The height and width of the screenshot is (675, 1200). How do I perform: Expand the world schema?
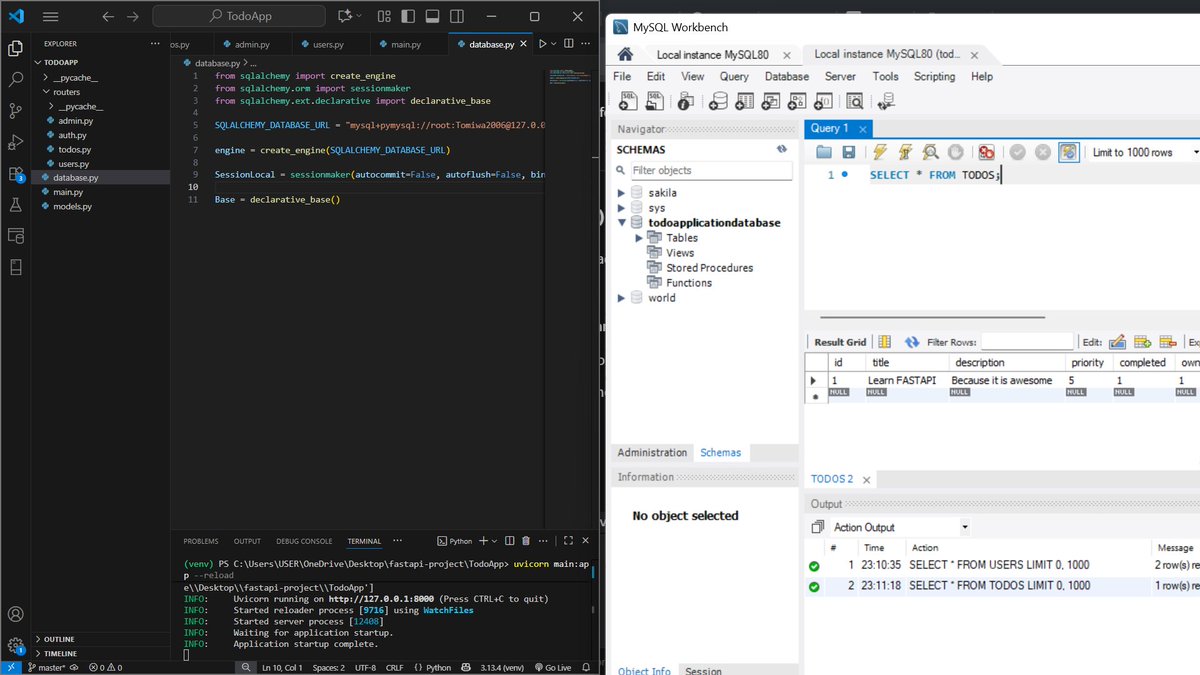(622, 298)
